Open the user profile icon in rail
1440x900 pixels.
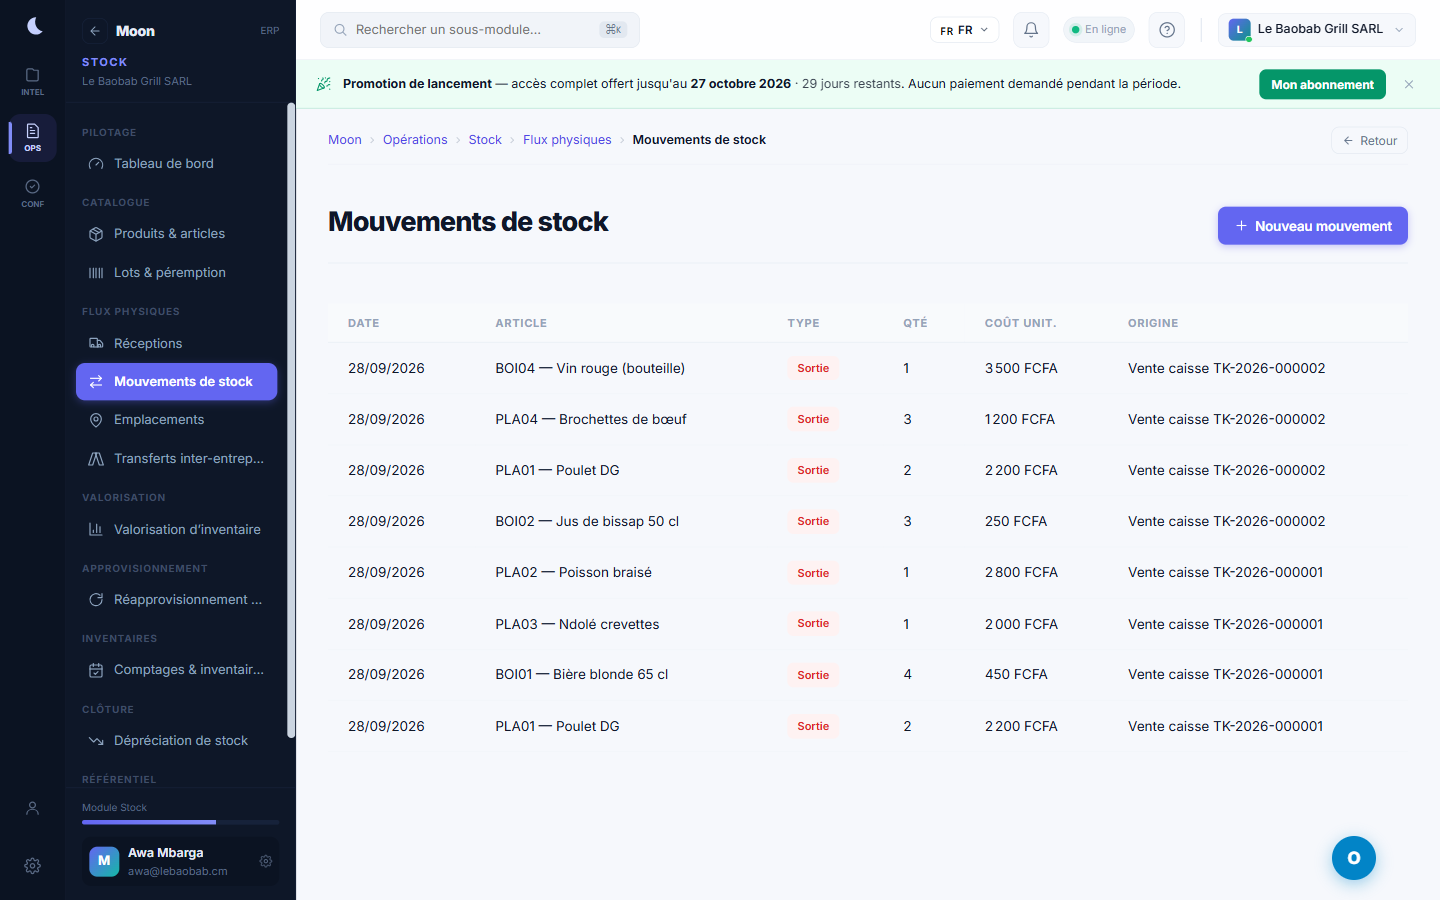[33, 808]
